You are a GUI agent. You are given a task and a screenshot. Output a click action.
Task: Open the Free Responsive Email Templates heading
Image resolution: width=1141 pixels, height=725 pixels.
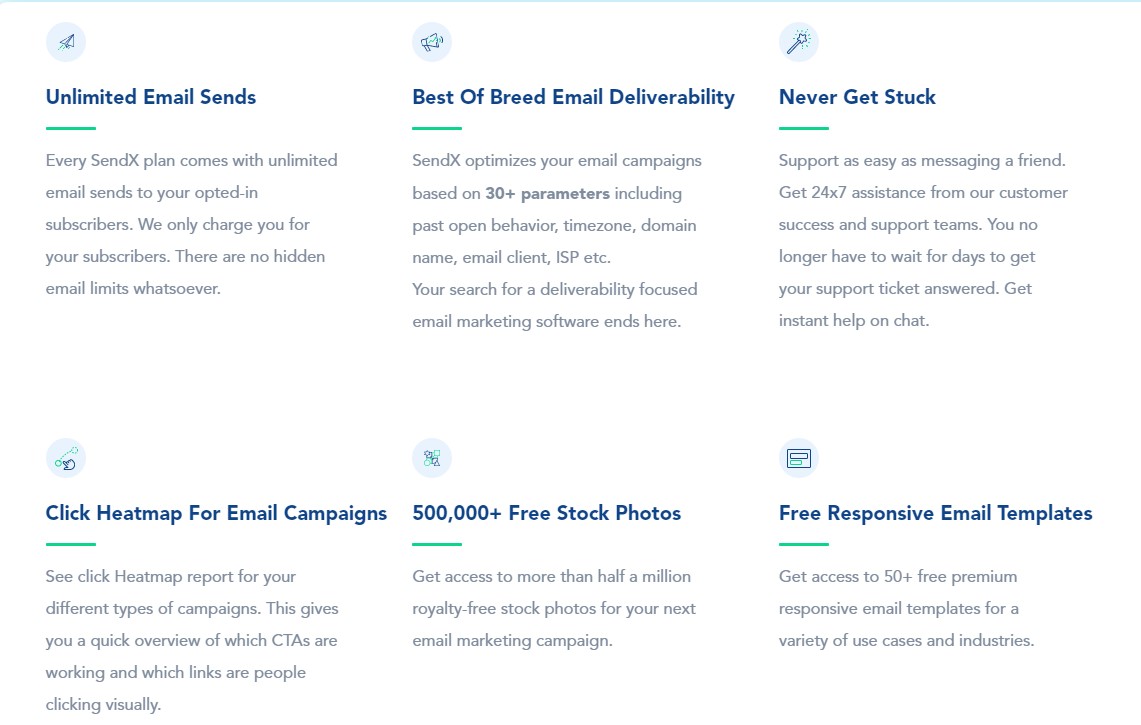point(935,514)
